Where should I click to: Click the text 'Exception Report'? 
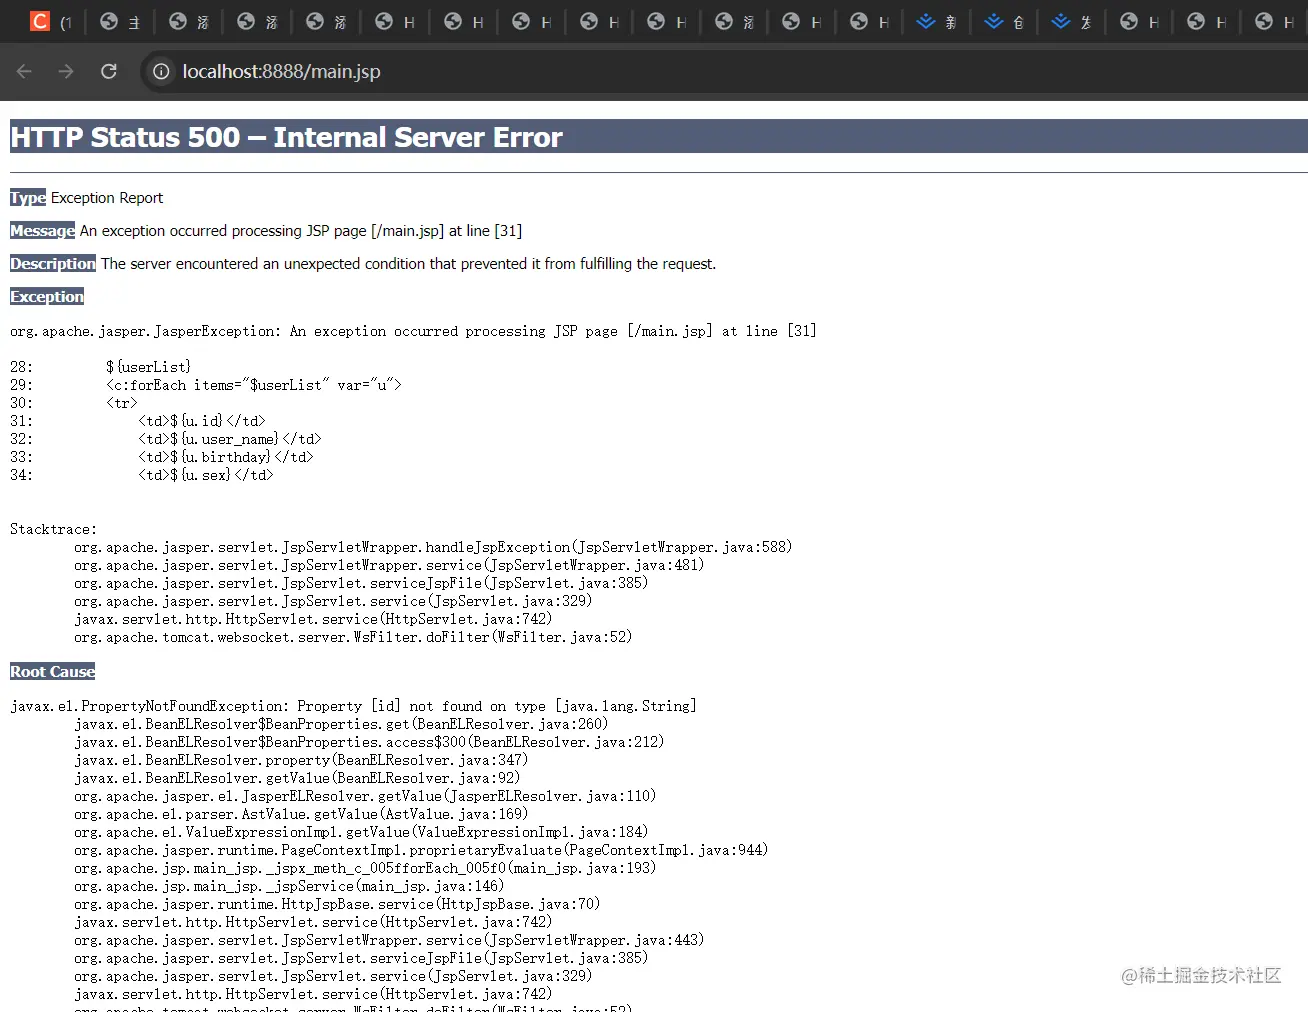(107, 198)
